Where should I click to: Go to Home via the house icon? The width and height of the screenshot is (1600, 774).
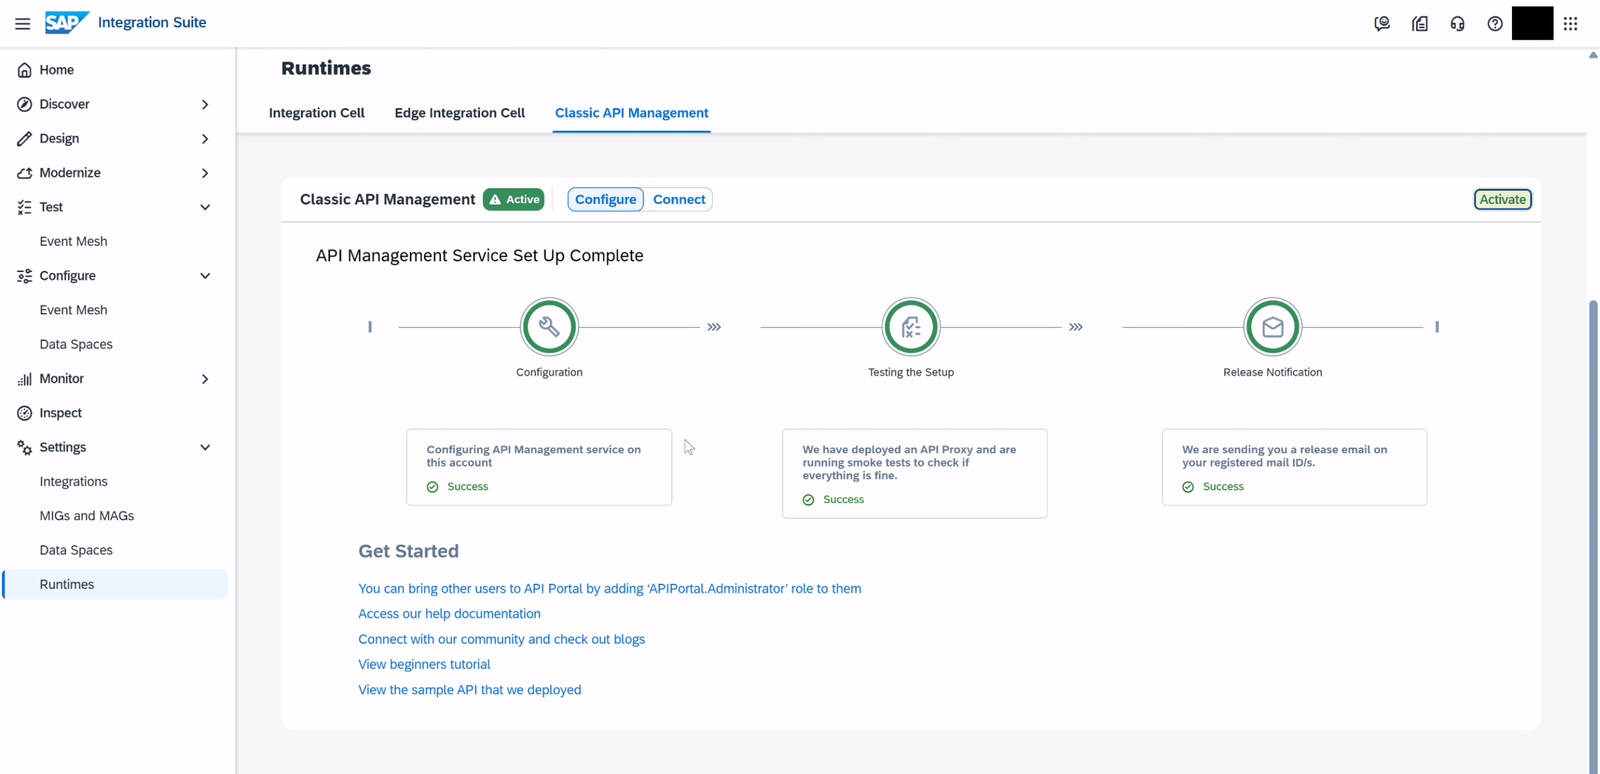(x=25, y=70)
